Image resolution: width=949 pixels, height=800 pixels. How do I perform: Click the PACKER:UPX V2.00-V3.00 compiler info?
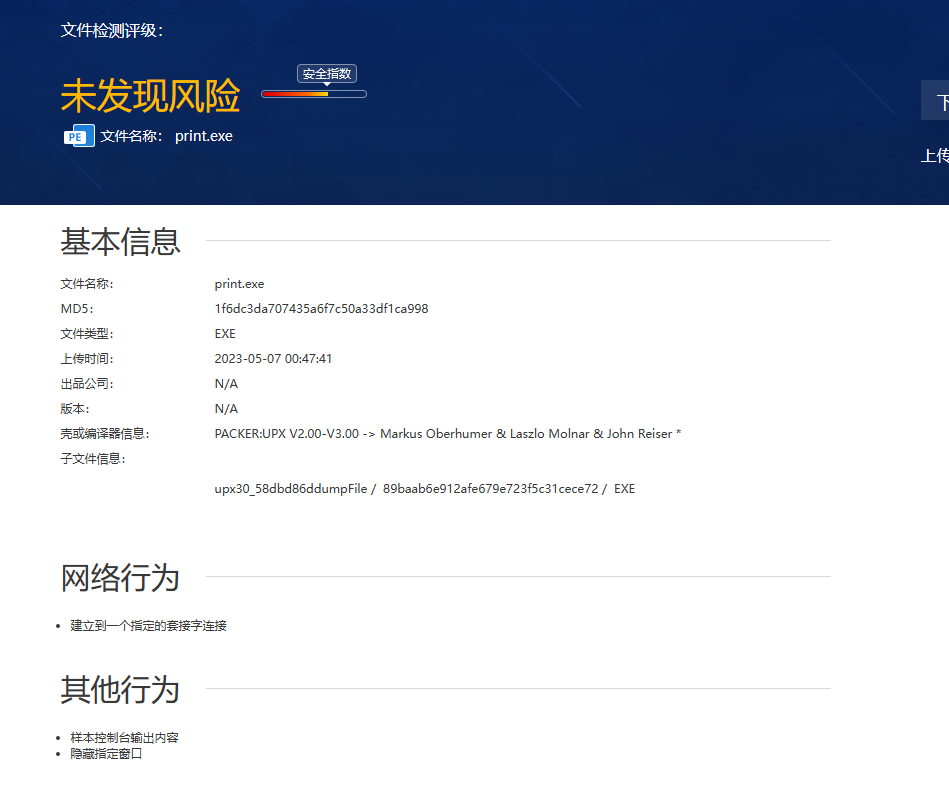click(448, 434)
